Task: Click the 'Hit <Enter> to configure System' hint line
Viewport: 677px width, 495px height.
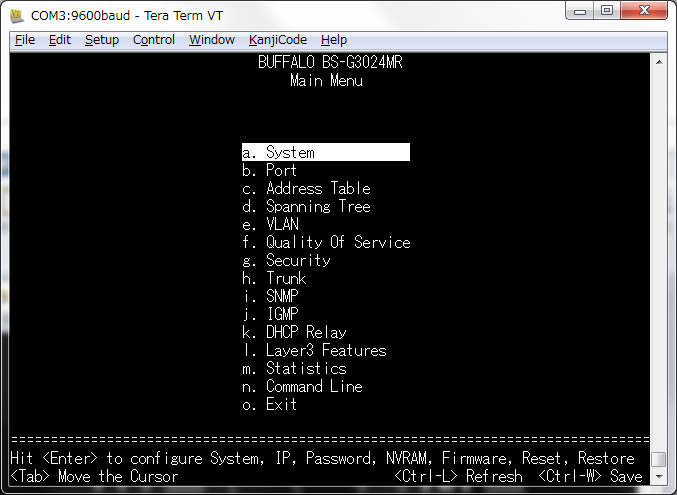Action: pos(323,458)
